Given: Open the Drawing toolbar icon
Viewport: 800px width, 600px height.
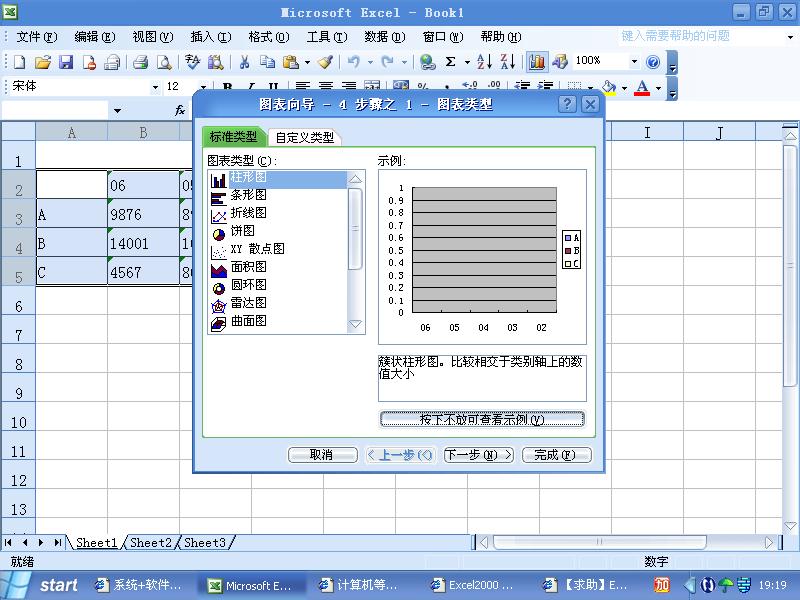Looking at the screenshot, I should point(560,62).
